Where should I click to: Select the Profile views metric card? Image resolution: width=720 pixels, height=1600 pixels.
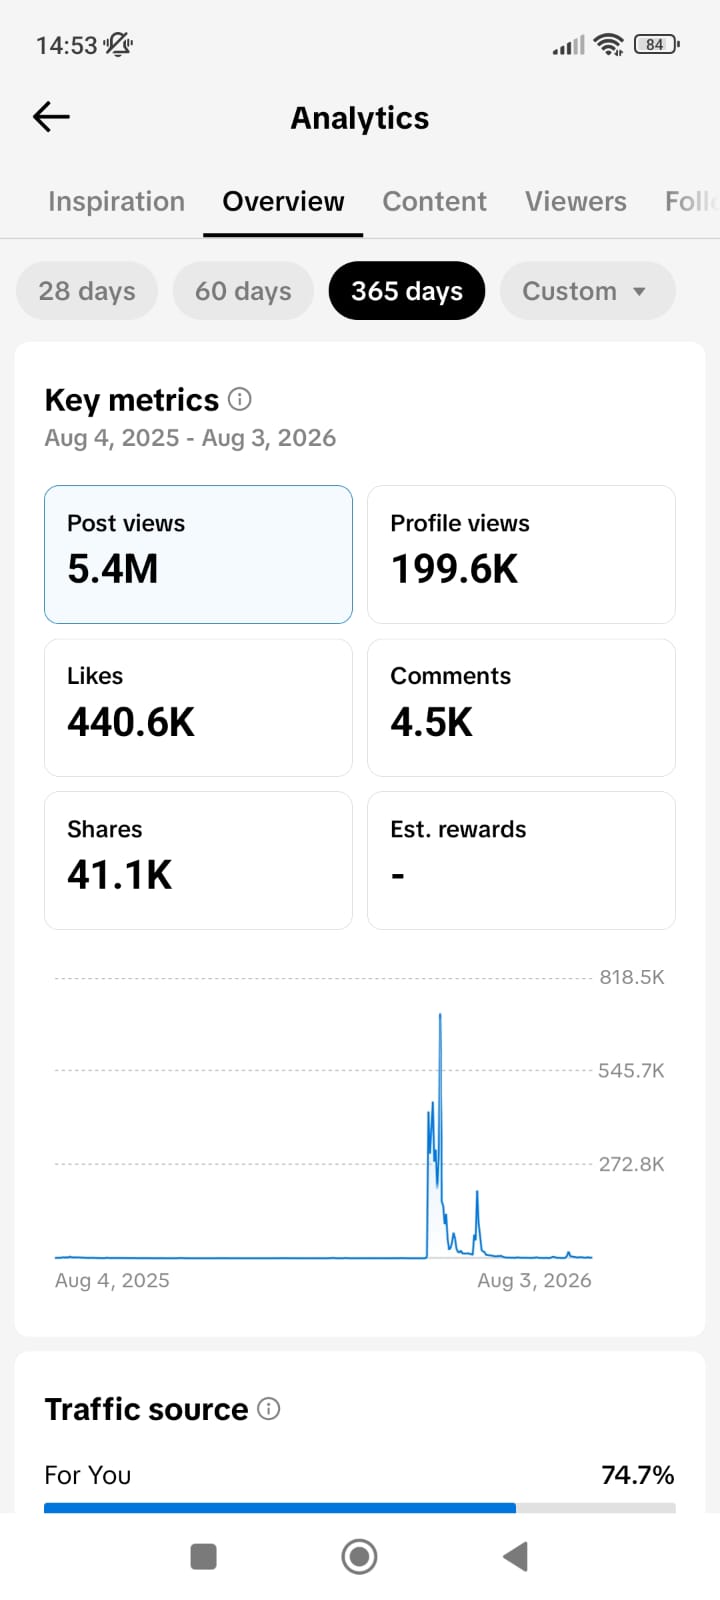521,554
